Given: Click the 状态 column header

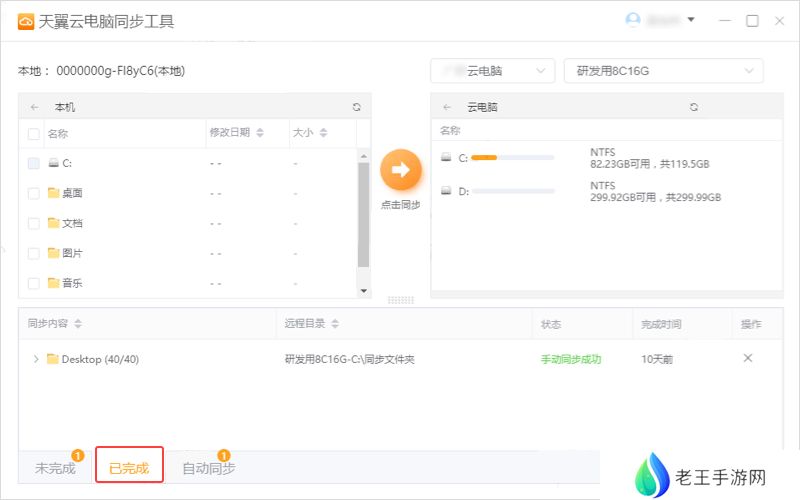Looking at the screenshot, I should coord(551,324).
